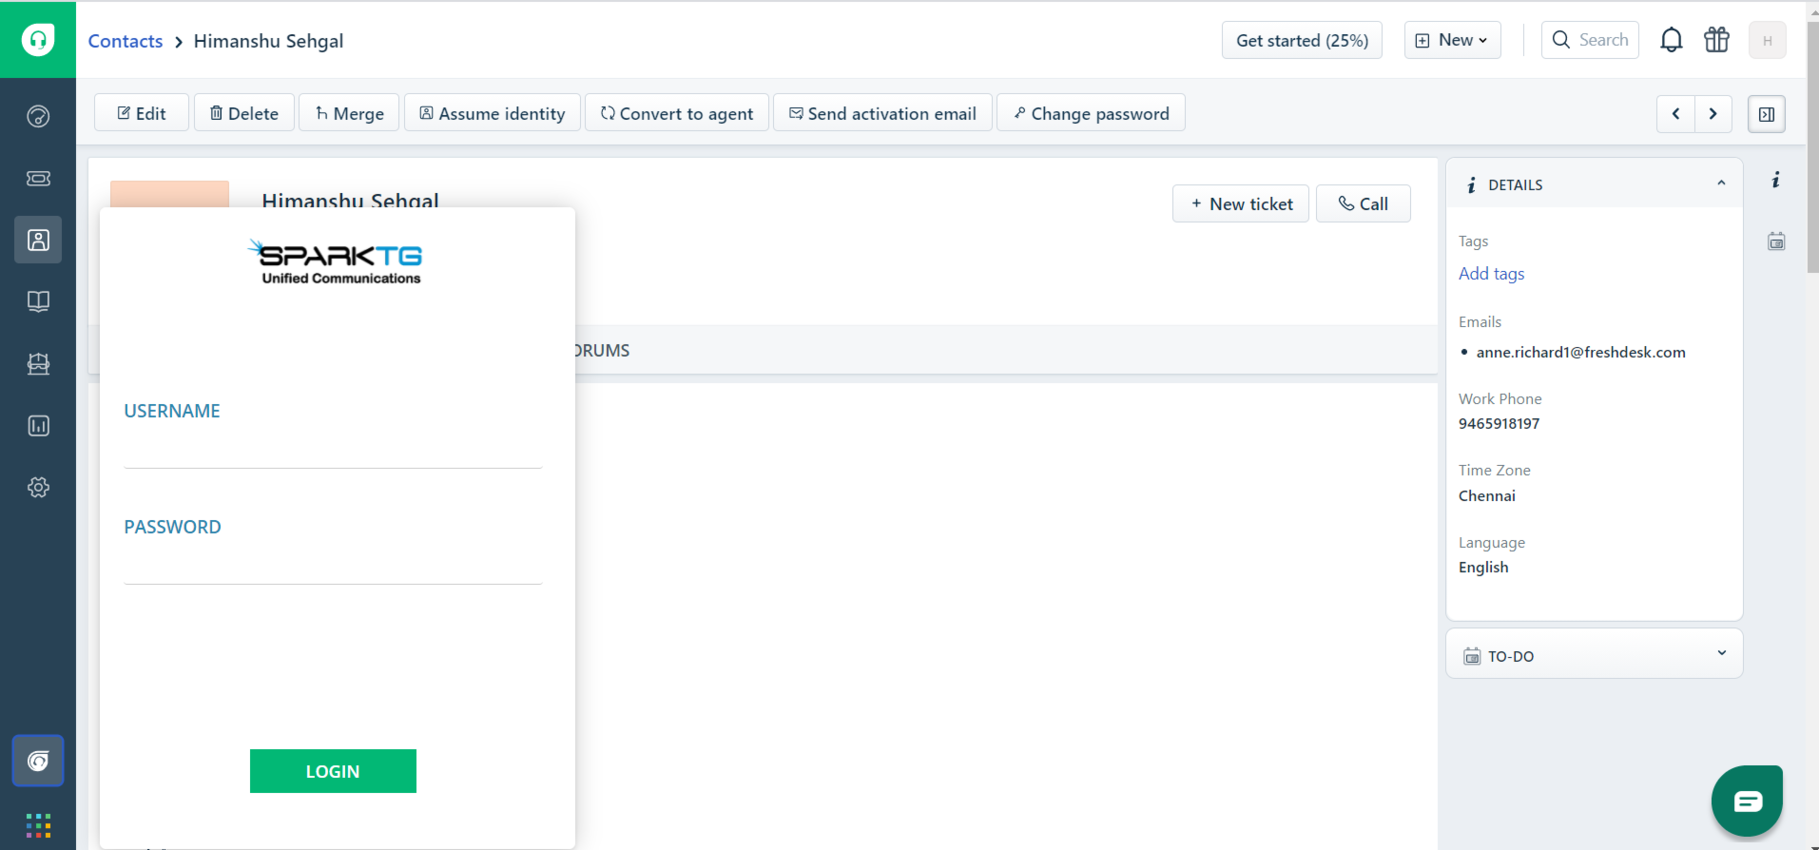Open the Forums sidebar icon
This screenshot has width=1819, height=850.
tap(38, 364)
